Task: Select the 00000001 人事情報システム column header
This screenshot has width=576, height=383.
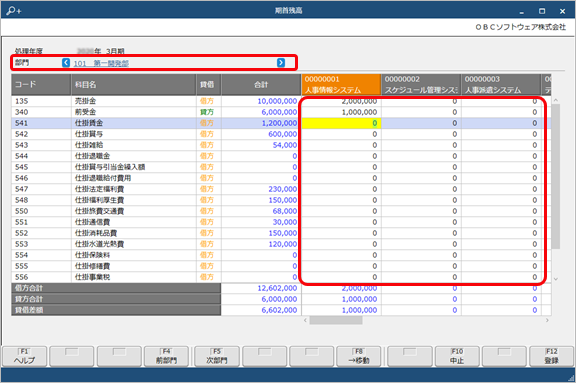Action: coord(341,84)
